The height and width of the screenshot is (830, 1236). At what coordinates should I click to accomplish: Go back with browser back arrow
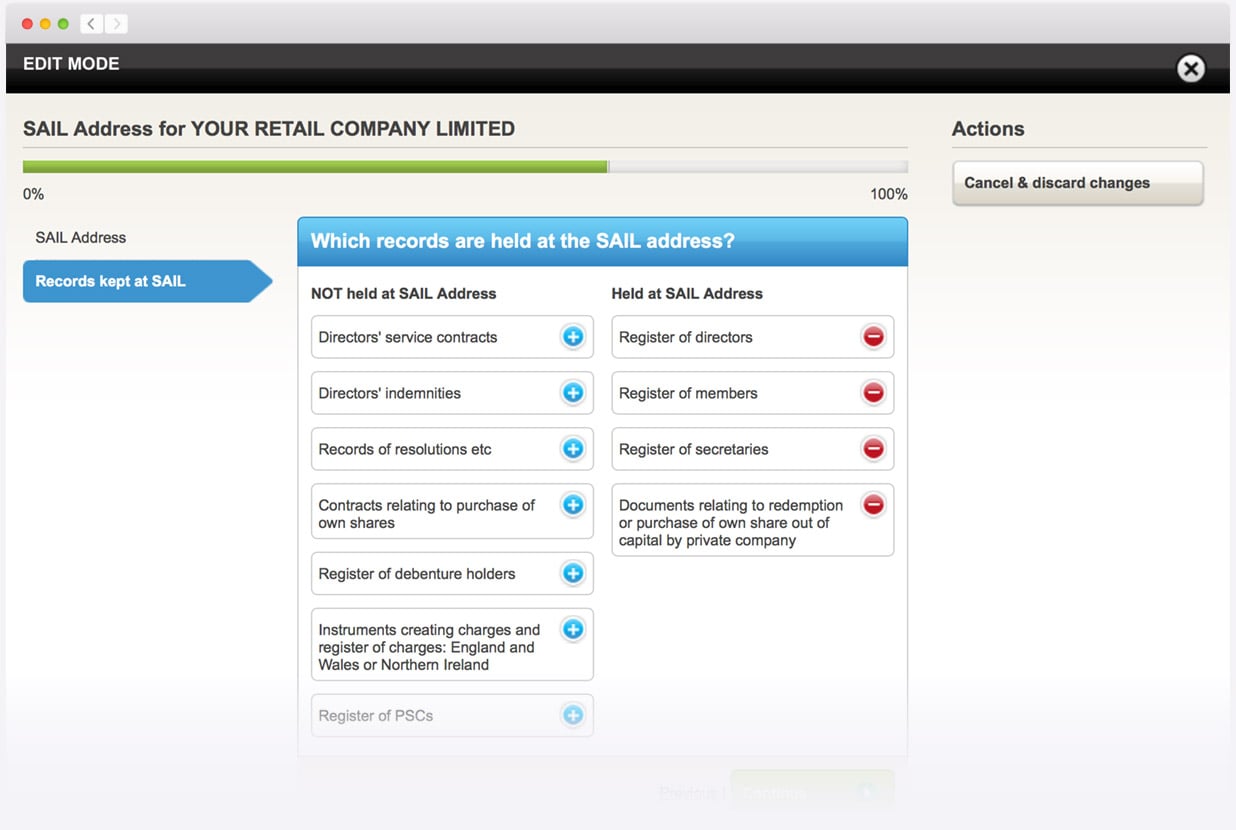coord(92,23)
